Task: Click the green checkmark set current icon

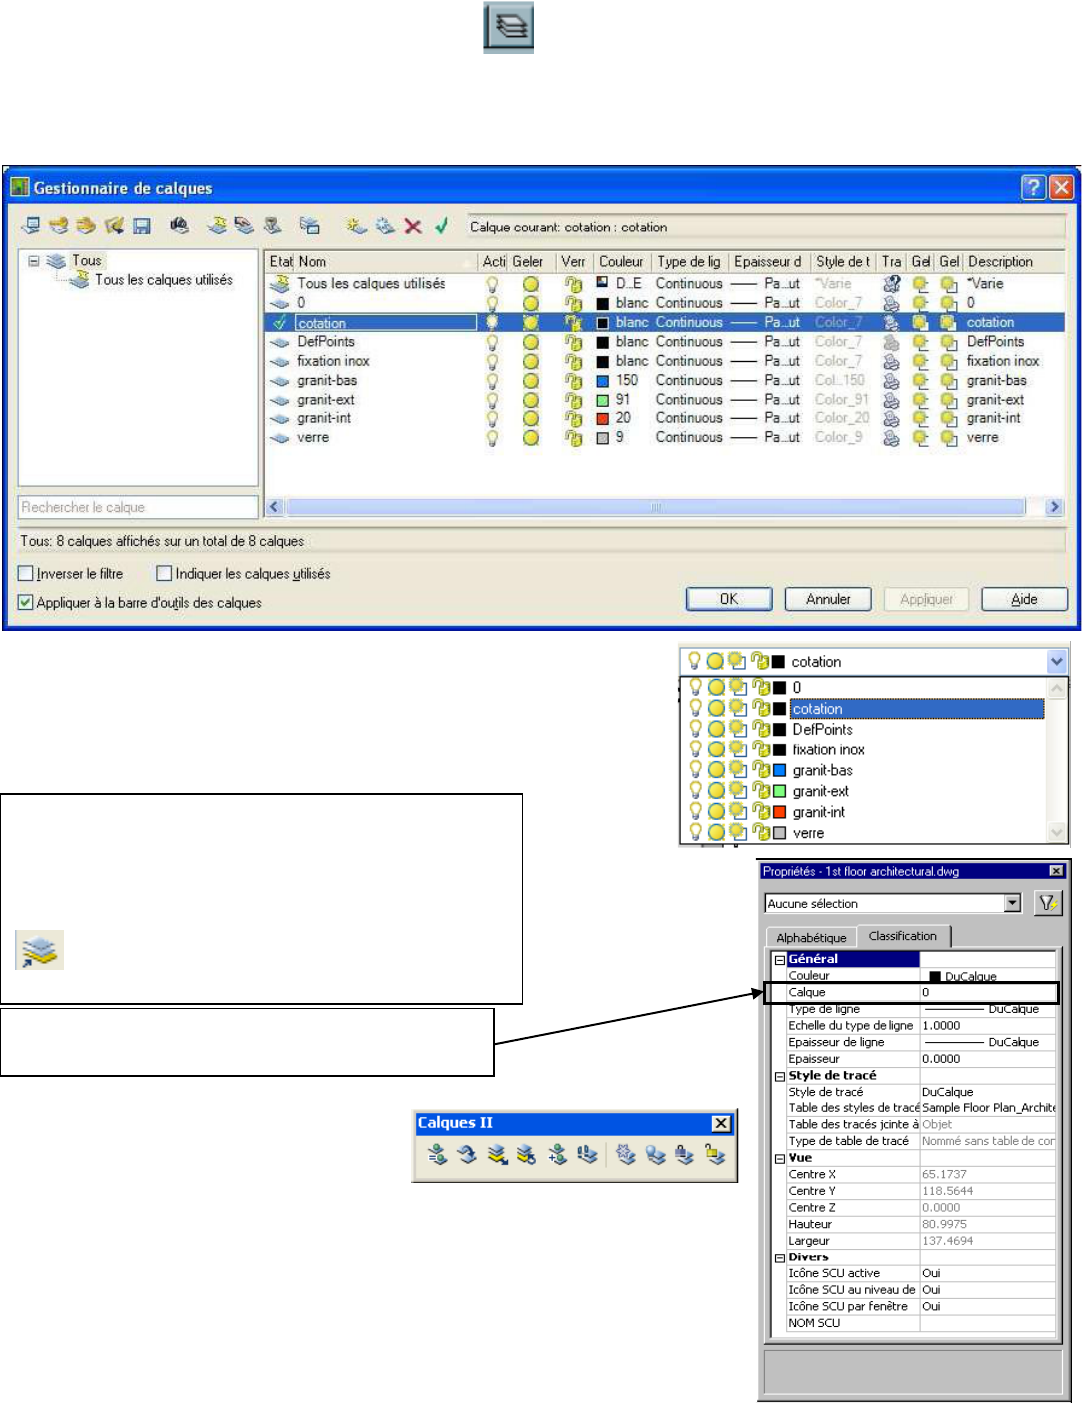Action: point(441,226)
